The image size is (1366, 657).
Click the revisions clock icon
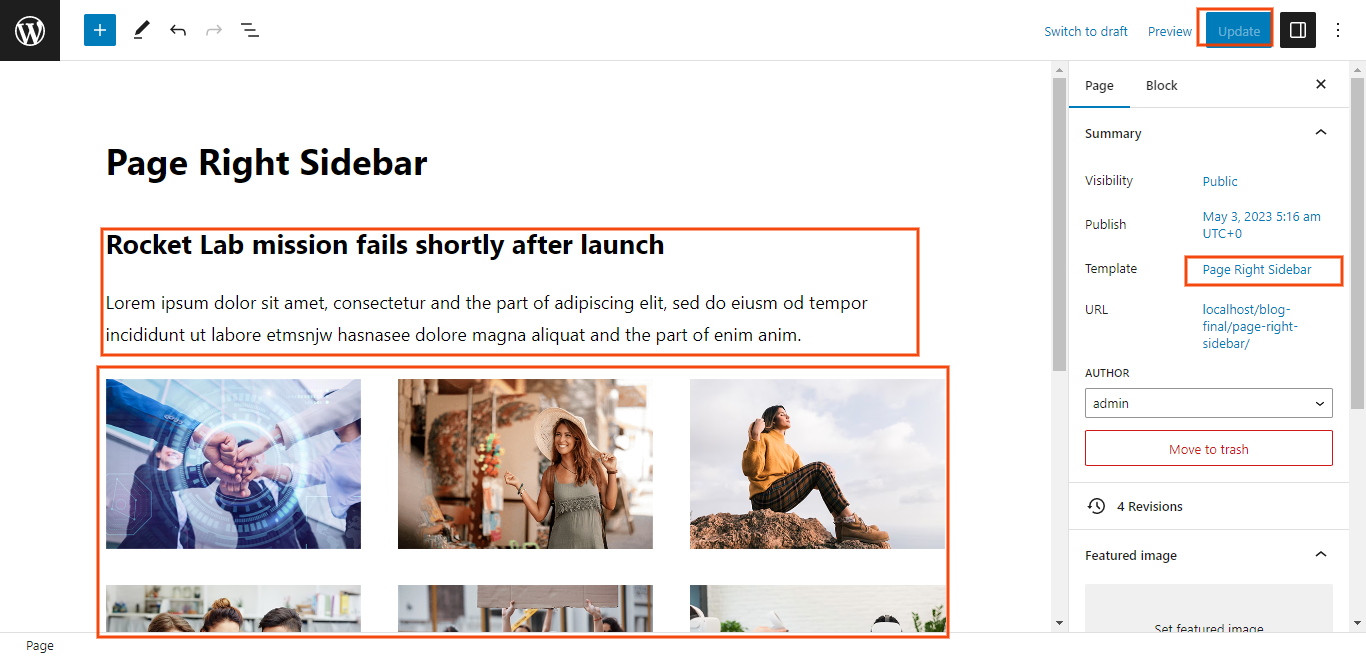tap(1097, 506)
